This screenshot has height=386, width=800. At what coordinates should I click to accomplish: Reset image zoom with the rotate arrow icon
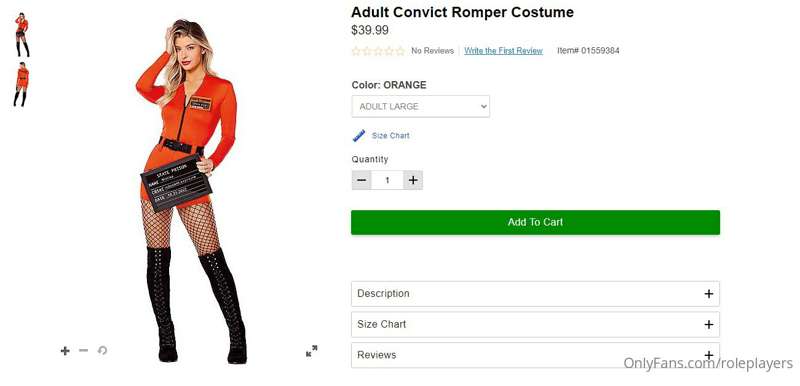[103, 350]
